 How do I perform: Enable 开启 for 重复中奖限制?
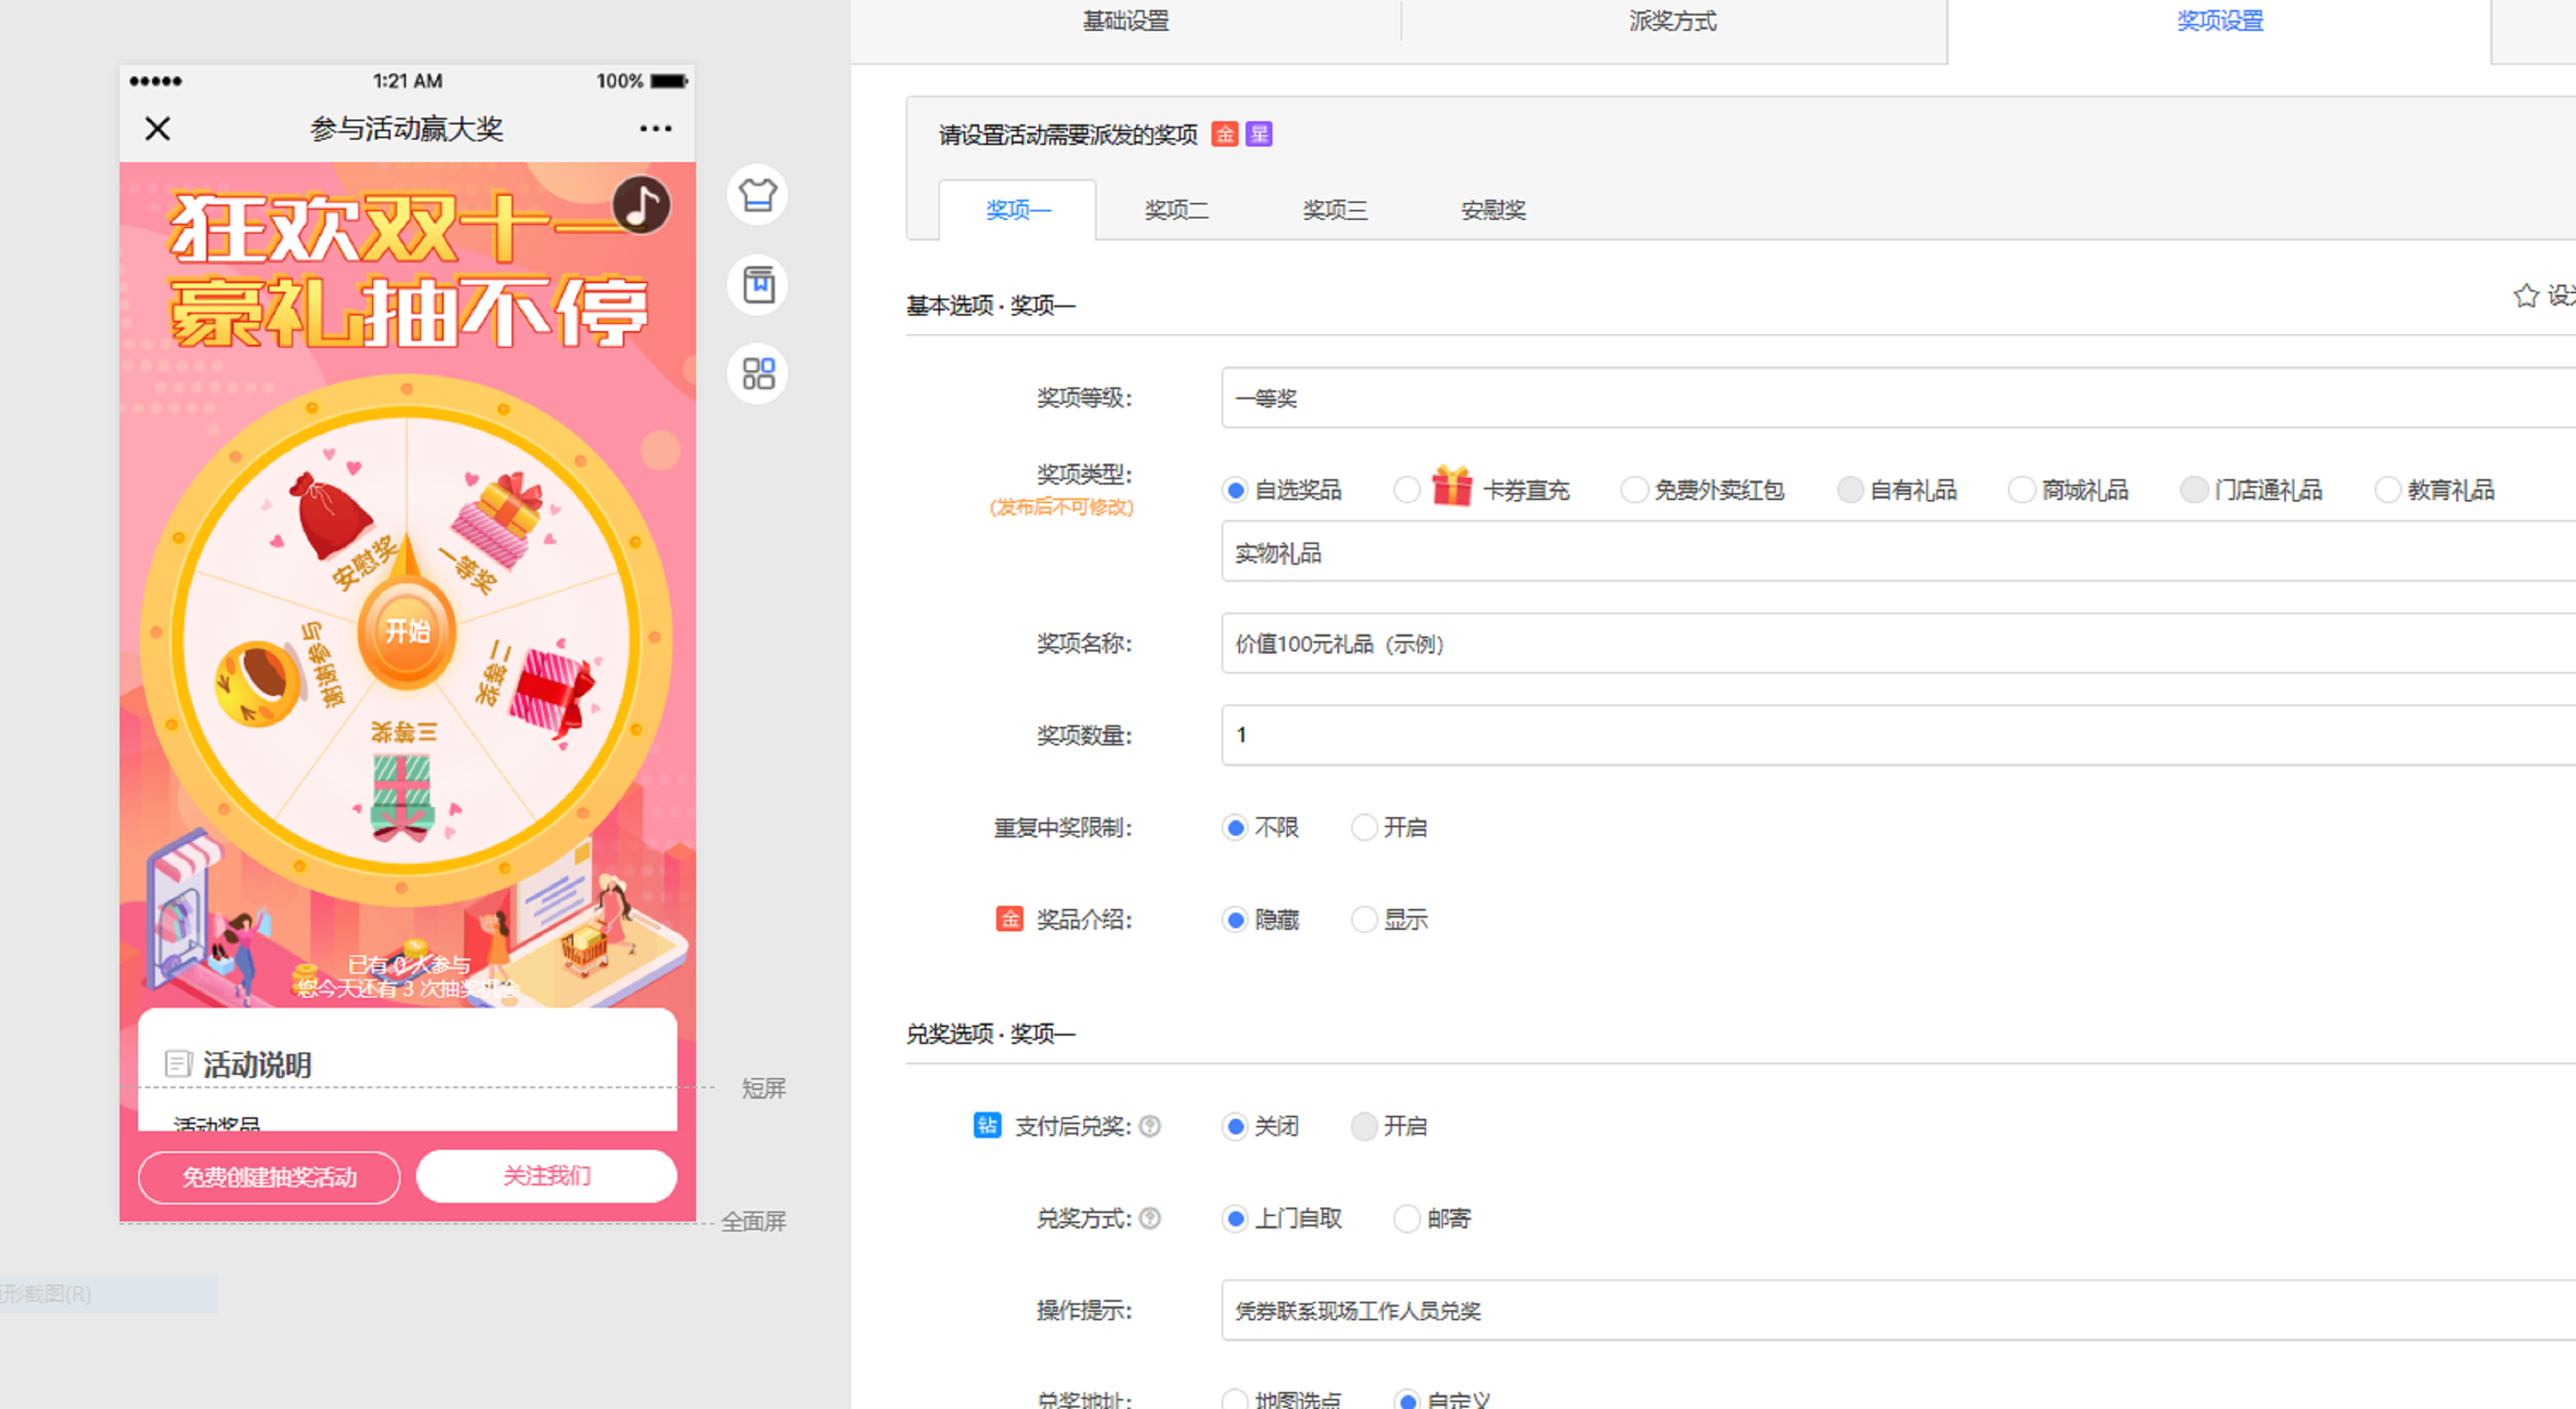click(x=1364, y=828)
